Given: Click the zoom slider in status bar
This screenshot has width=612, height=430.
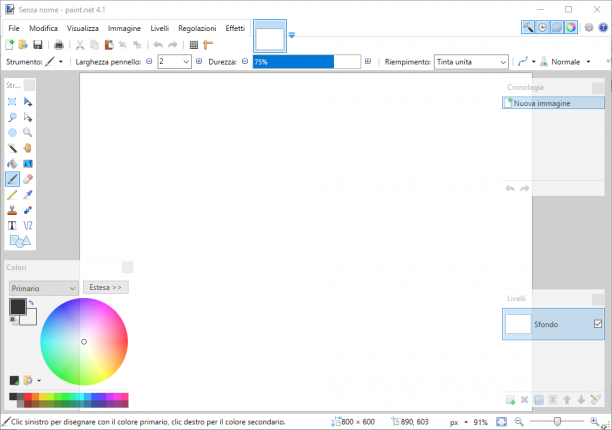Looking at the screenshot, I should 557,421.
